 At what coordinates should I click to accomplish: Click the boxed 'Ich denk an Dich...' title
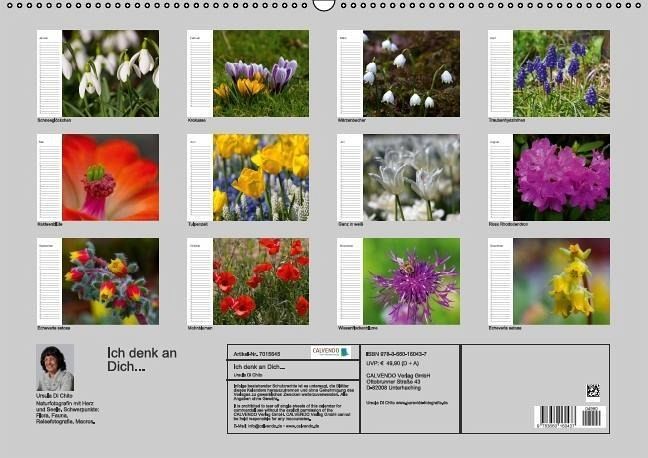pos(259,367)
